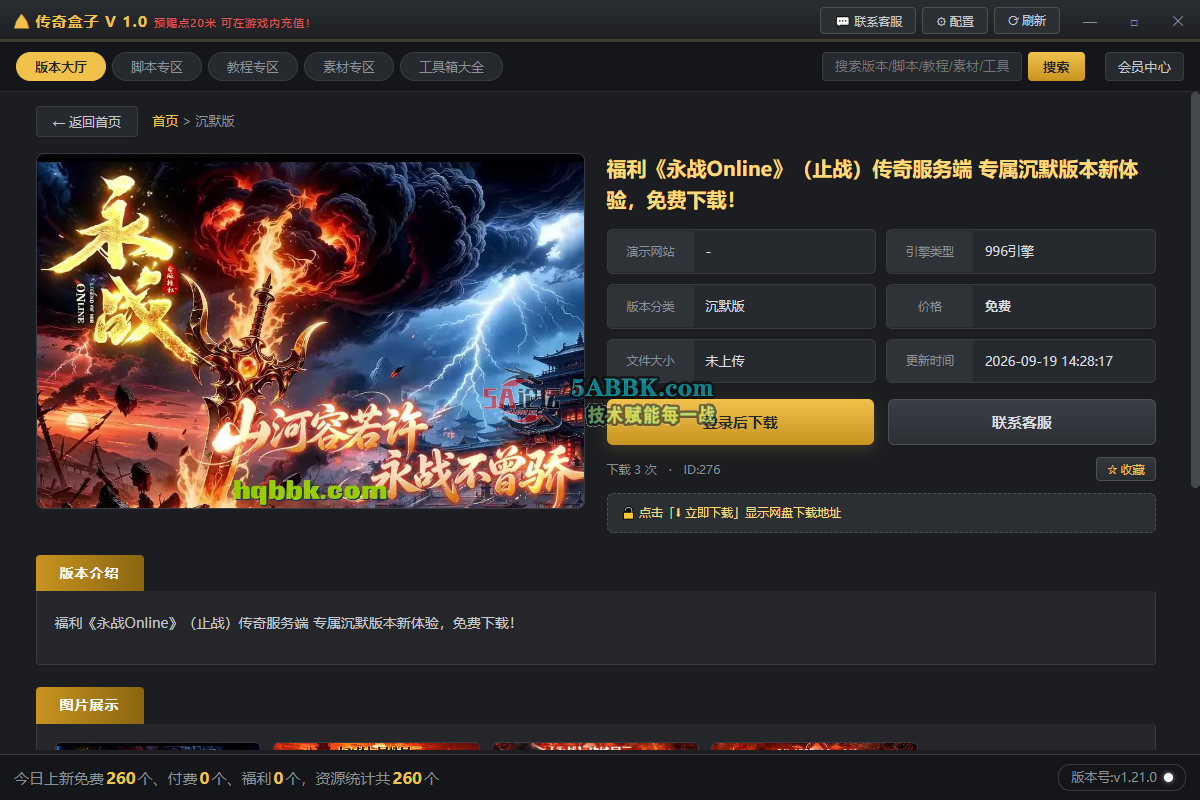Select the 素材专区 tab
This screenshot has height=800, width=1200.
coord(349,67)
